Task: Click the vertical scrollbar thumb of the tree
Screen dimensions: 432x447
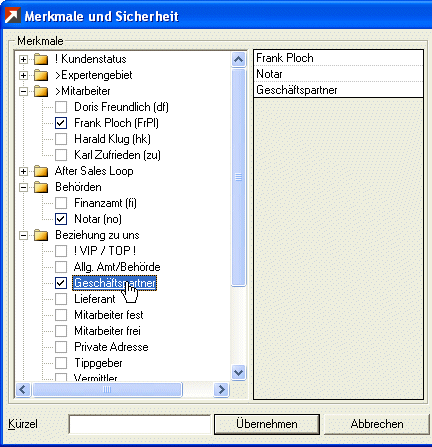Action: pyautogui.click(x=238, y=177)
